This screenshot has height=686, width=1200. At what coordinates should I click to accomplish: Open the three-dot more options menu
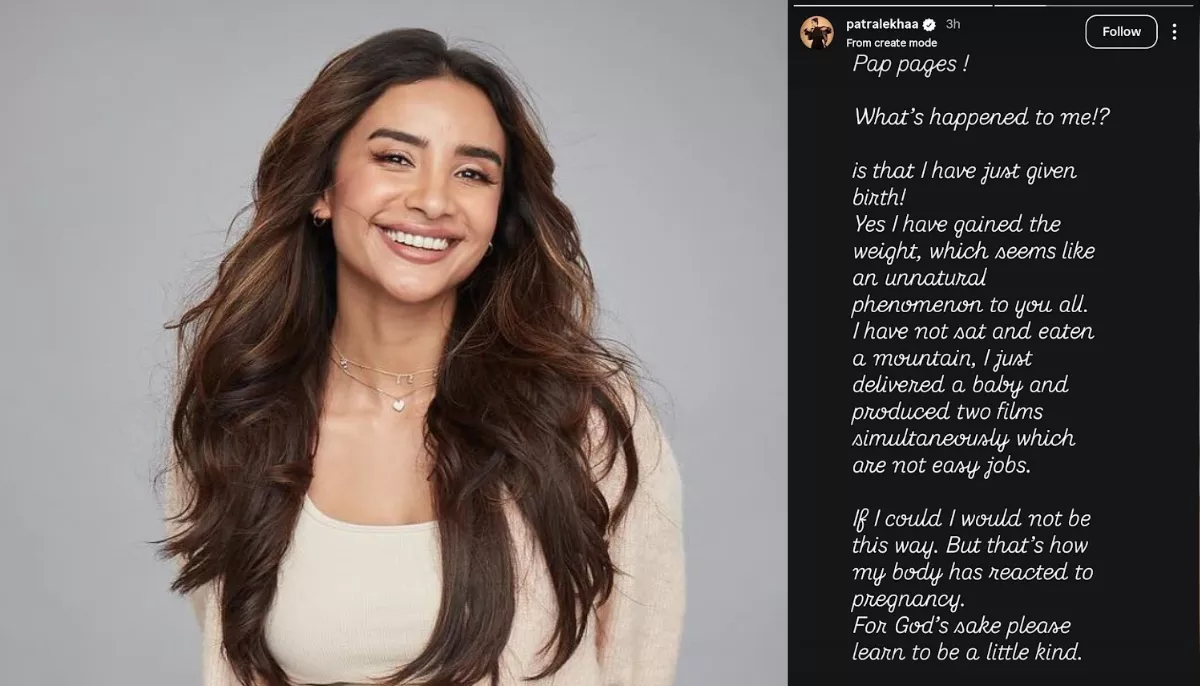1174,32
